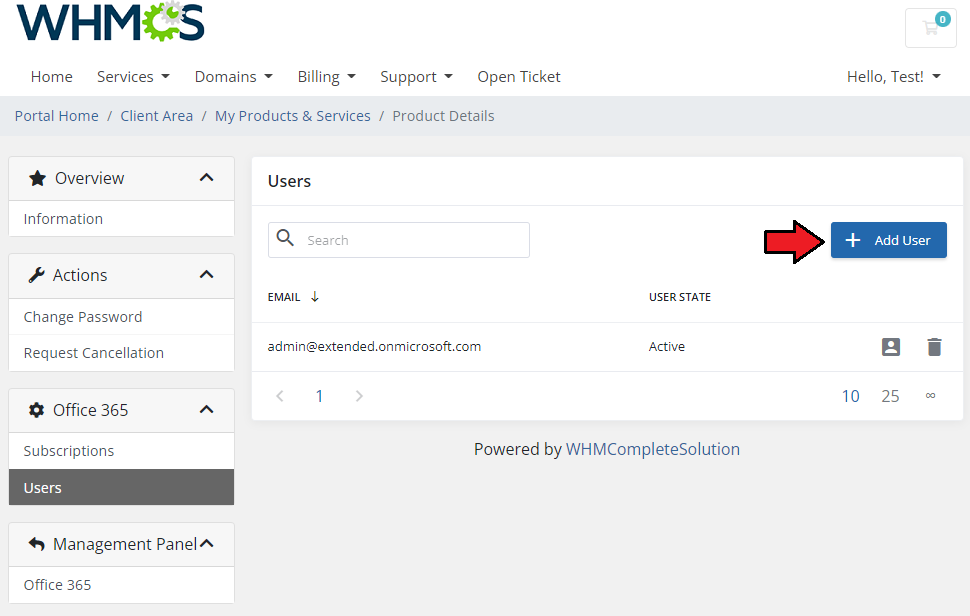Click the user profile icon for admin@extended.onmicrosoft.com
This screenshot has width=970, height=616.
coord(891,347)
